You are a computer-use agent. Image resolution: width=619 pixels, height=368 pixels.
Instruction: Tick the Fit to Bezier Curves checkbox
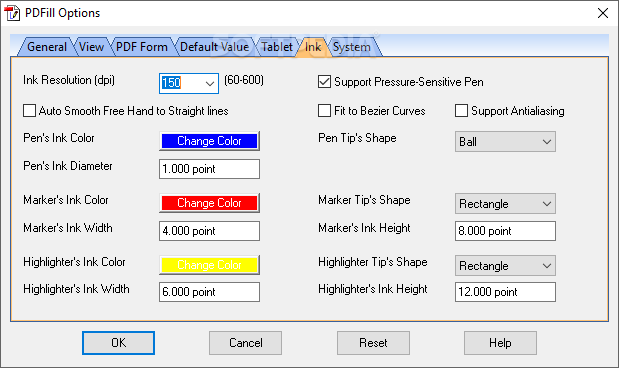[x=324, y=111]
